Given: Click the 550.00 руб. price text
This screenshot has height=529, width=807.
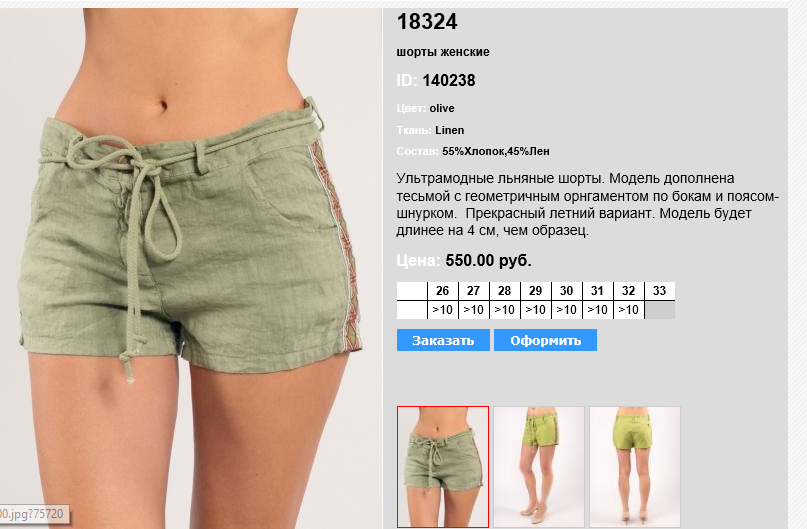Looking at the screenshot, I should 488,260.
